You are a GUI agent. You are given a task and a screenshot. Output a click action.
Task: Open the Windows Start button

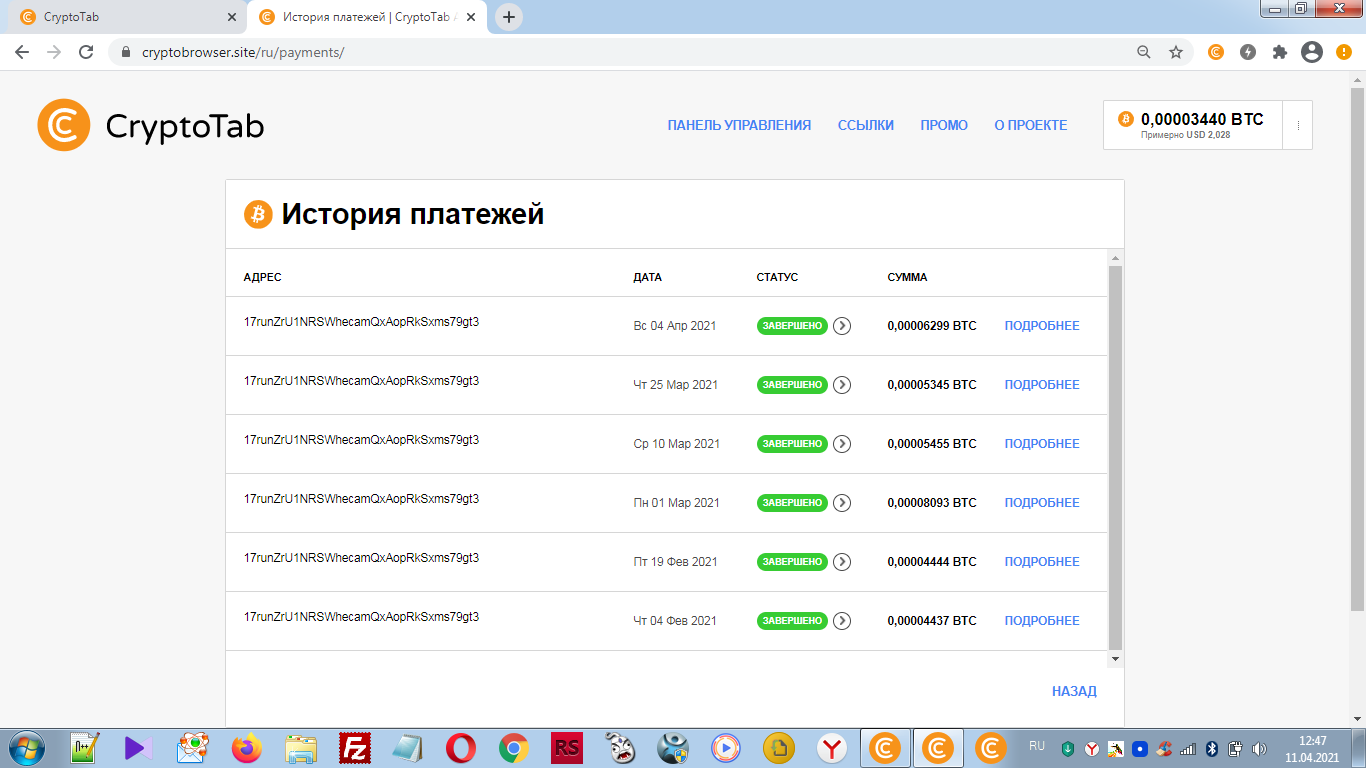click(x=26, y=748)
